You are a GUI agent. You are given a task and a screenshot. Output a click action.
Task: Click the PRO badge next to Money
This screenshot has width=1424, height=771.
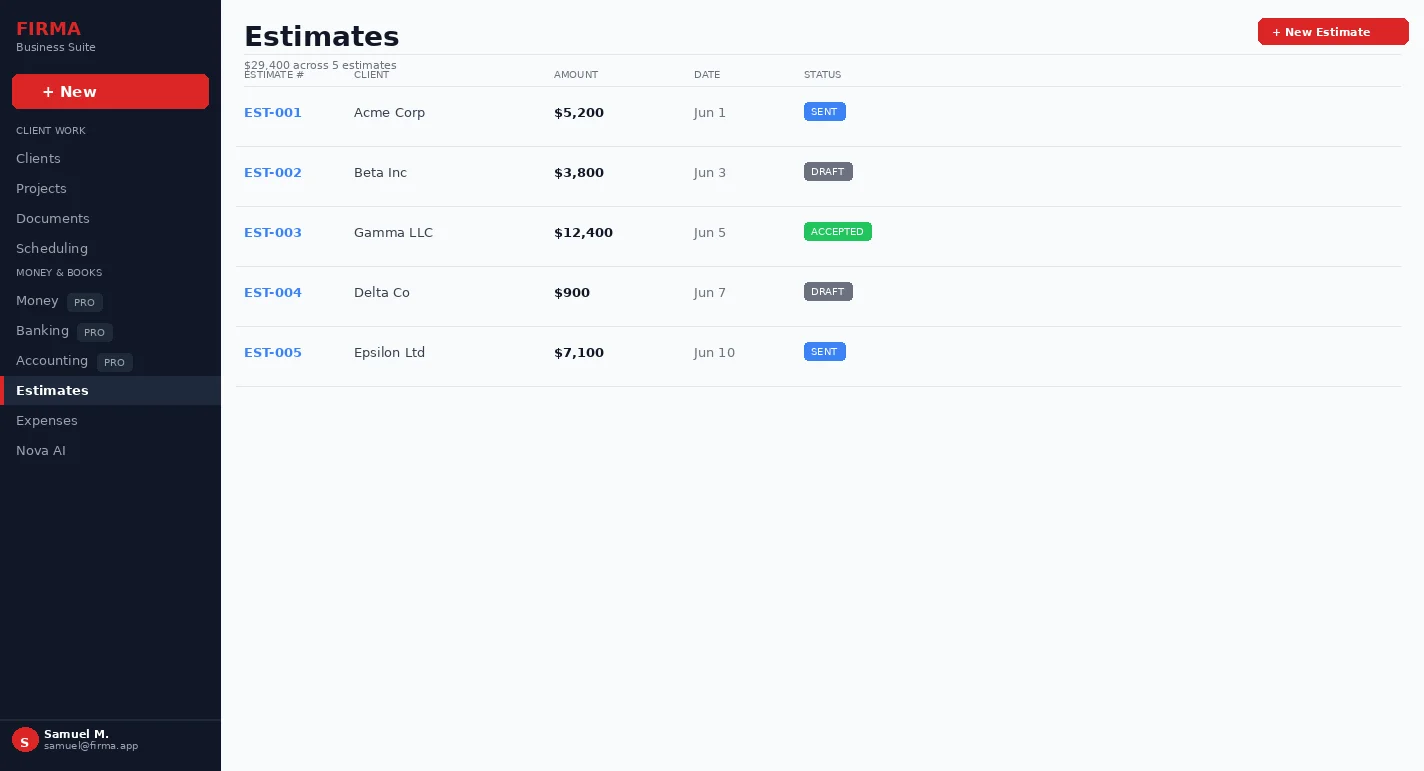coord(85,302)
